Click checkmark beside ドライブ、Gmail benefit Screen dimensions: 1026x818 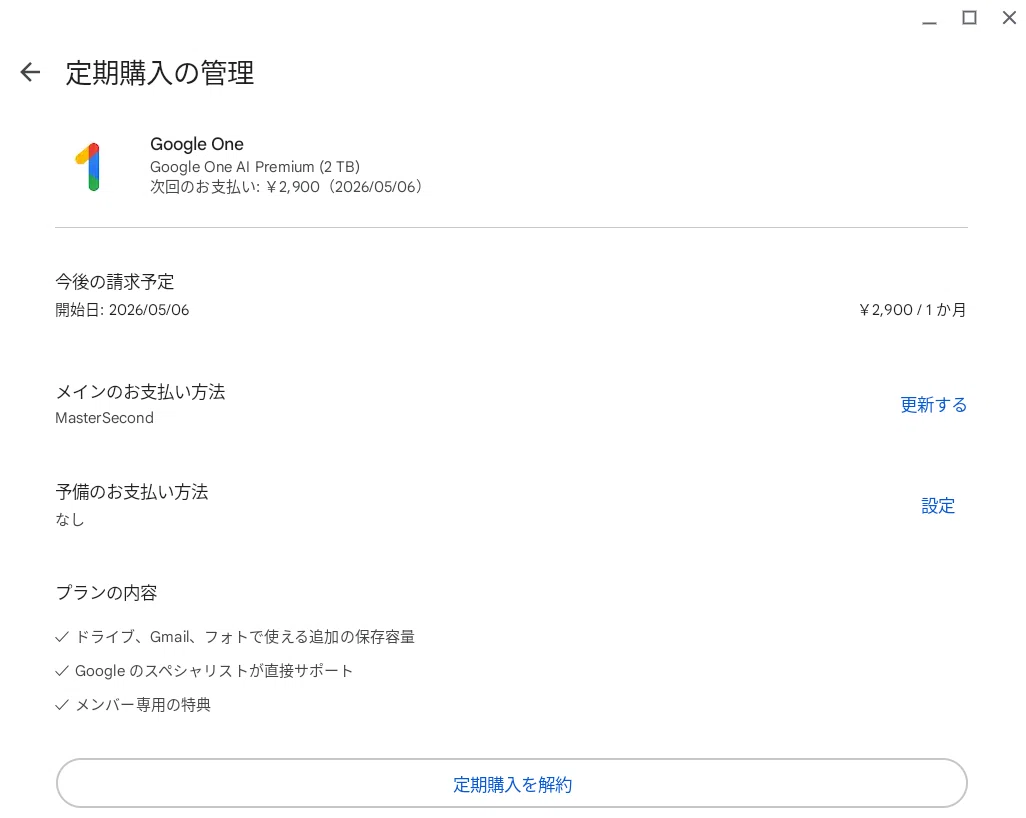click(x=62, y=637)
